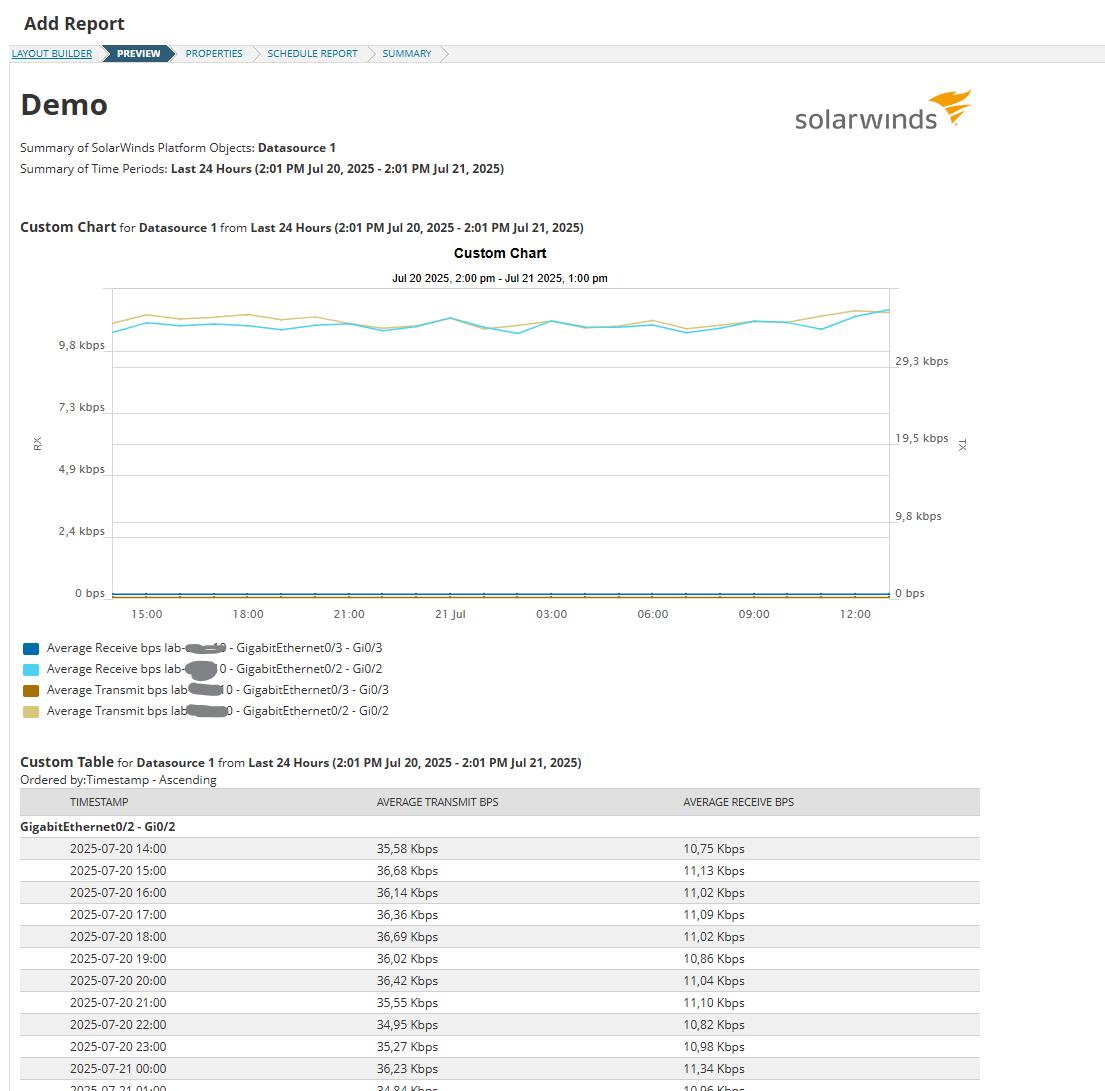This screenshot has height=1091, width=1105.
Task: Click Average Receive bps GigabitEthernet0/3 legend label
Action: pos(214,648)
